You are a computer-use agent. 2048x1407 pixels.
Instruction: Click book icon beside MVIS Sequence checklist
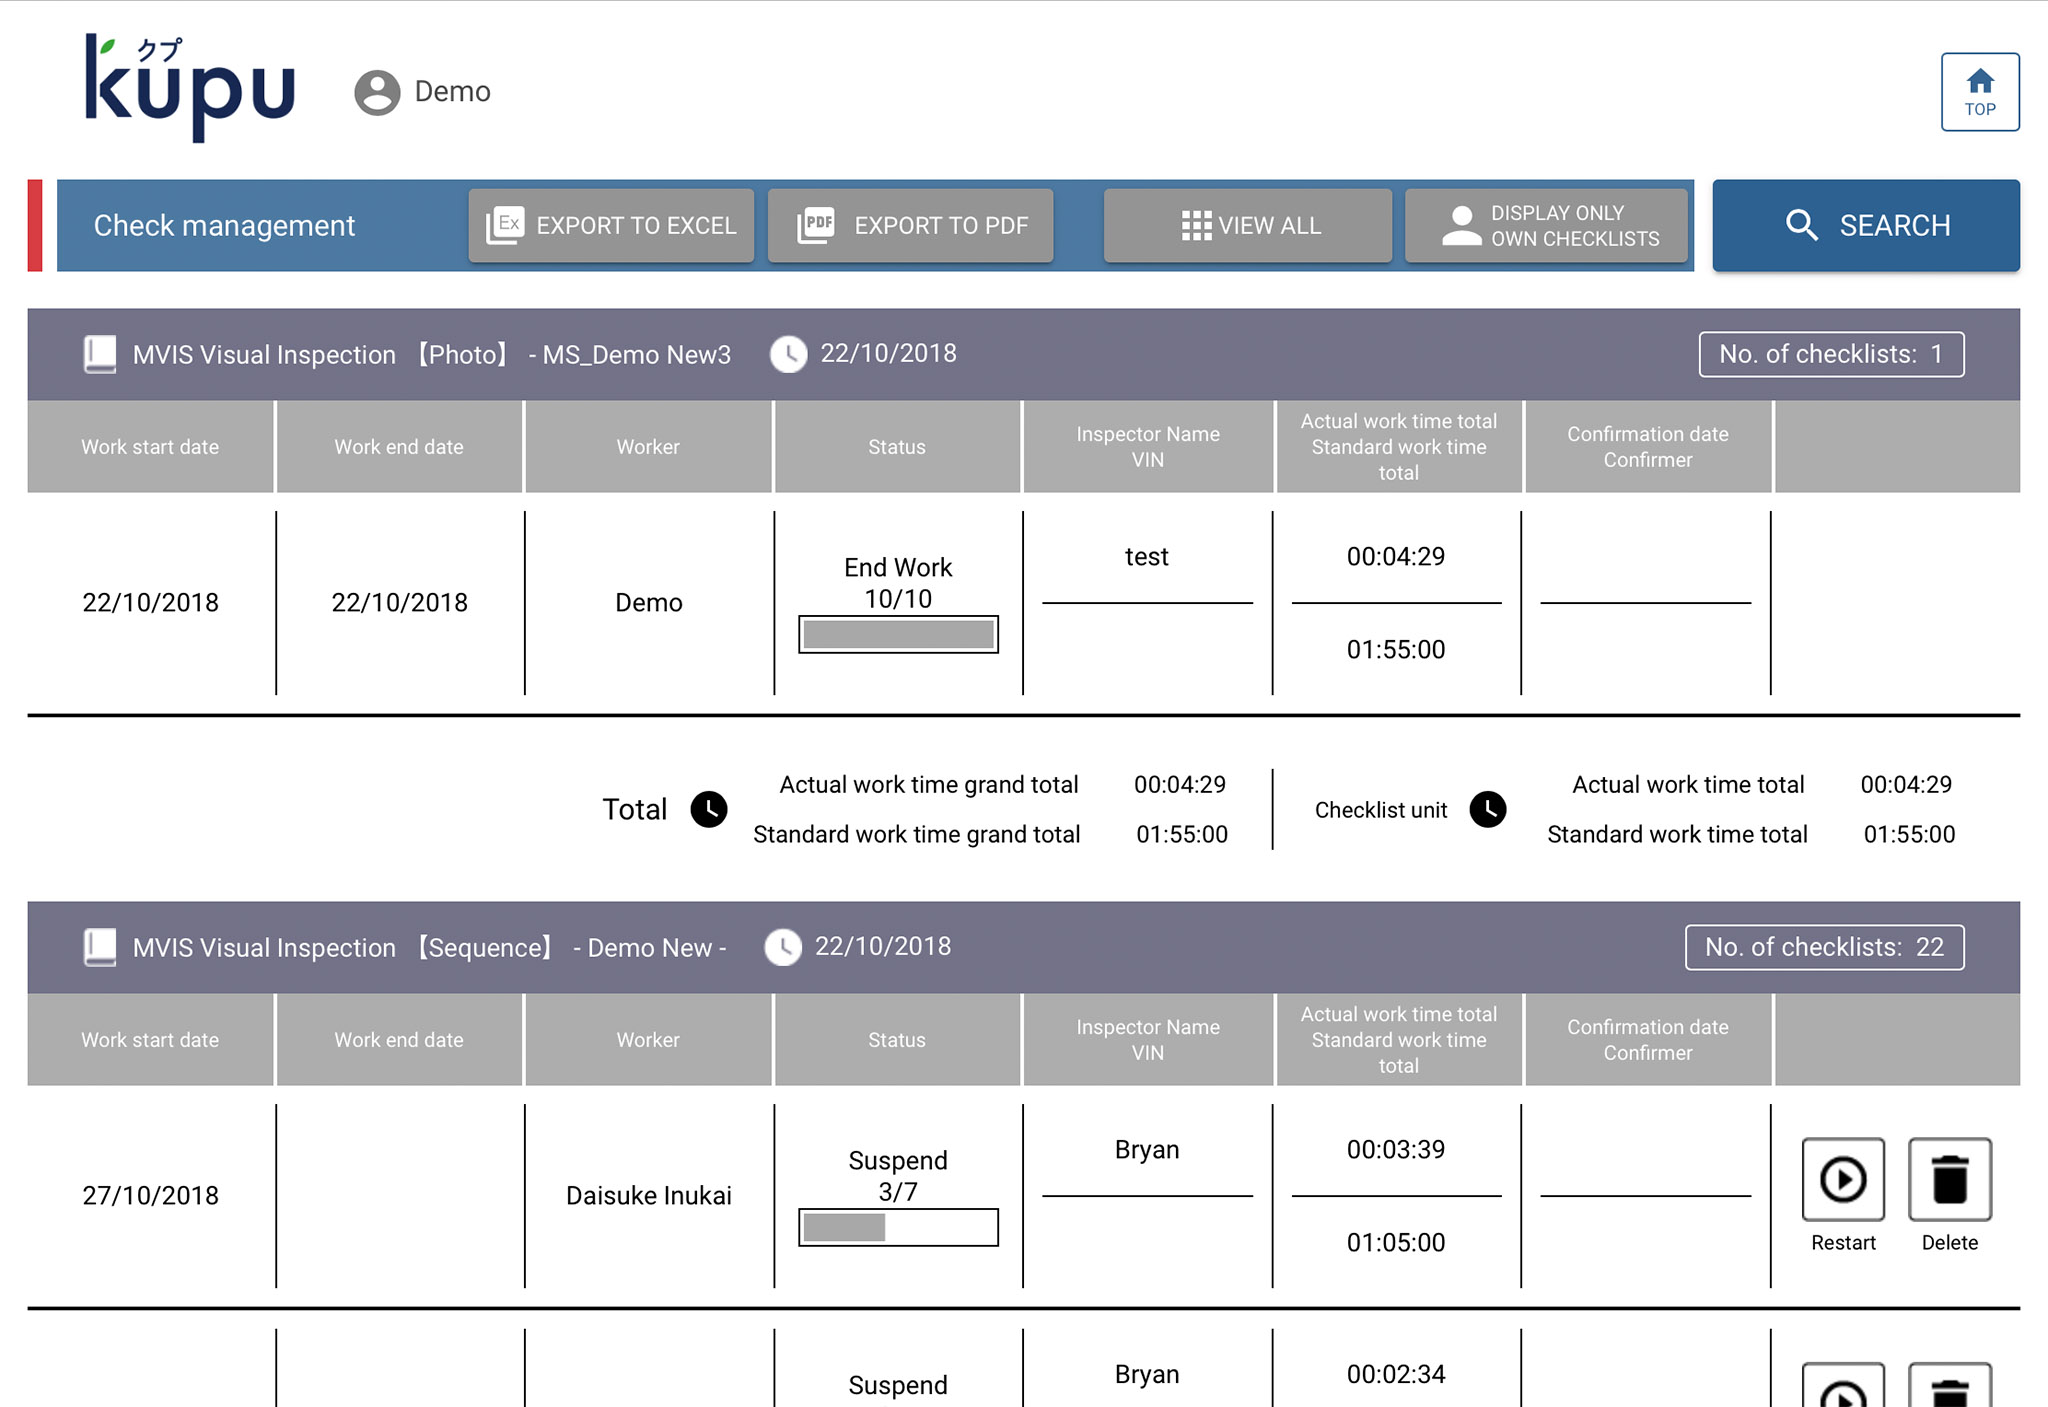point(100,947)
